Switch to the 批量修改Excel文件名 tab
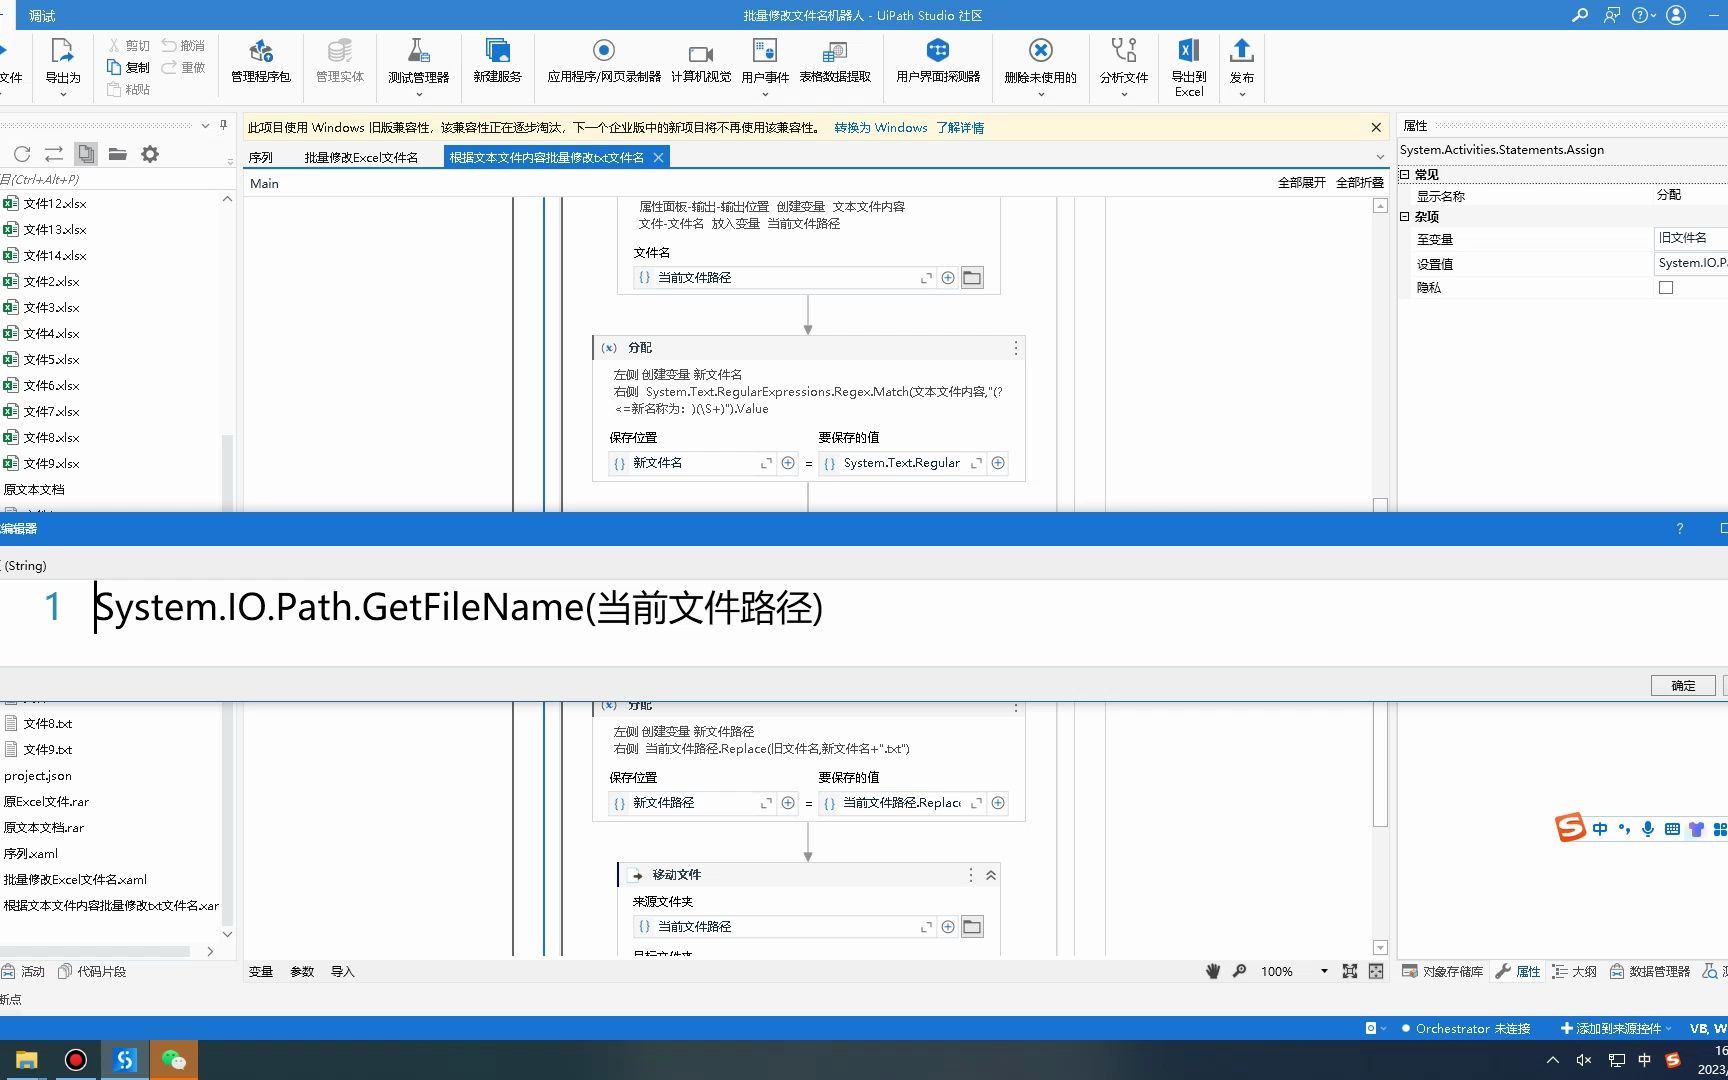Viewport: 1728px width, 1080px height. click(x=363, y=157)
